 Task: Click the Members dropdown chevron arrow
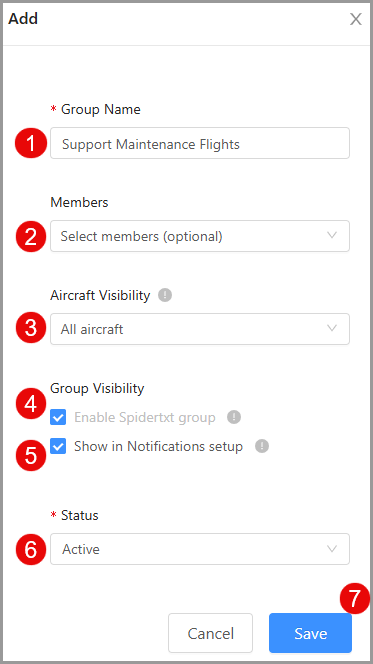tap(332, 235)
